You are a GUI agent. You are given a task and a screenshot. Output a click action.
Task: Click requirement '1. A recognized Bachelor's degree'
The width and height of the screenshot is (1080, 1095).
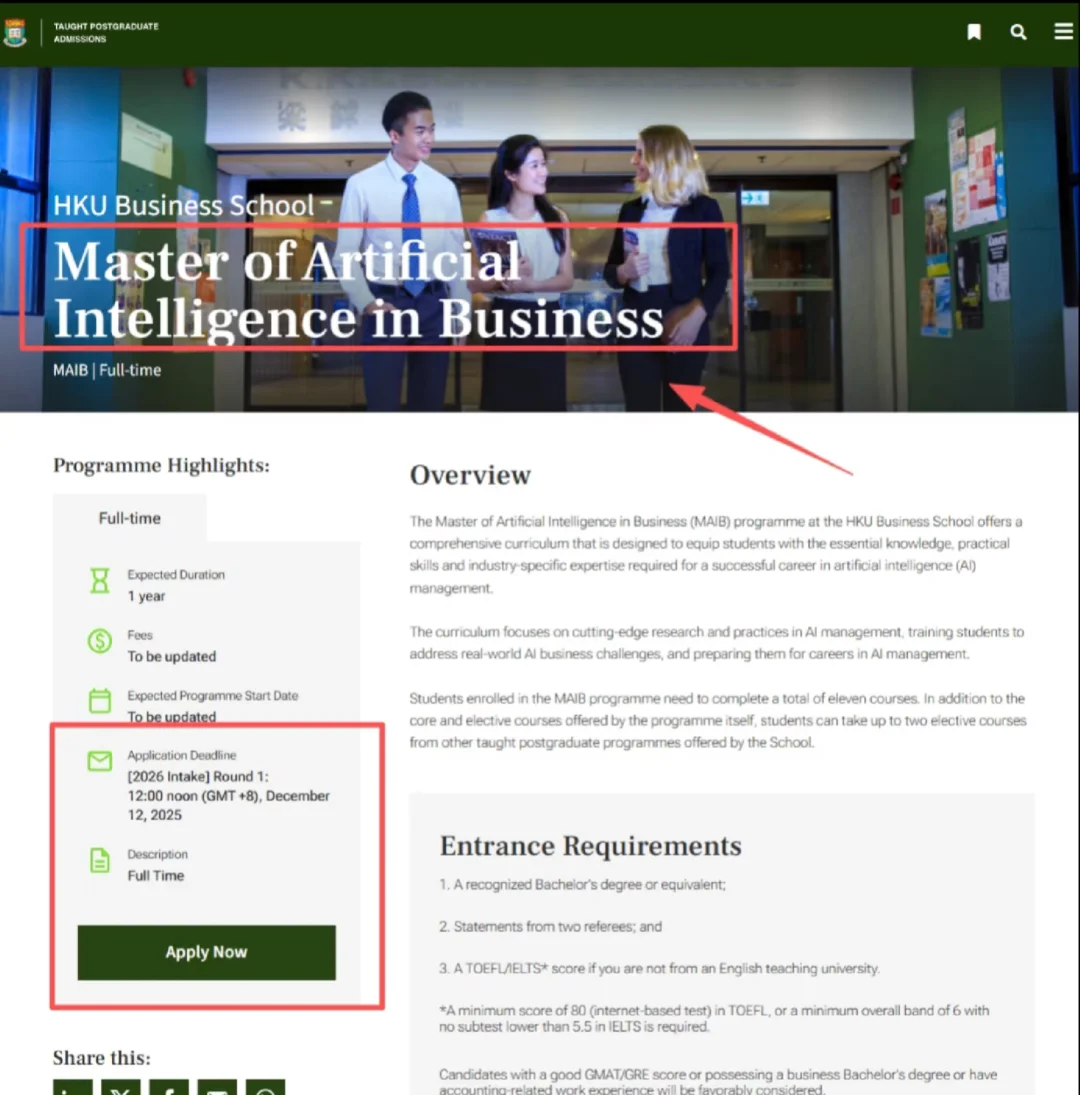(583, 885)
